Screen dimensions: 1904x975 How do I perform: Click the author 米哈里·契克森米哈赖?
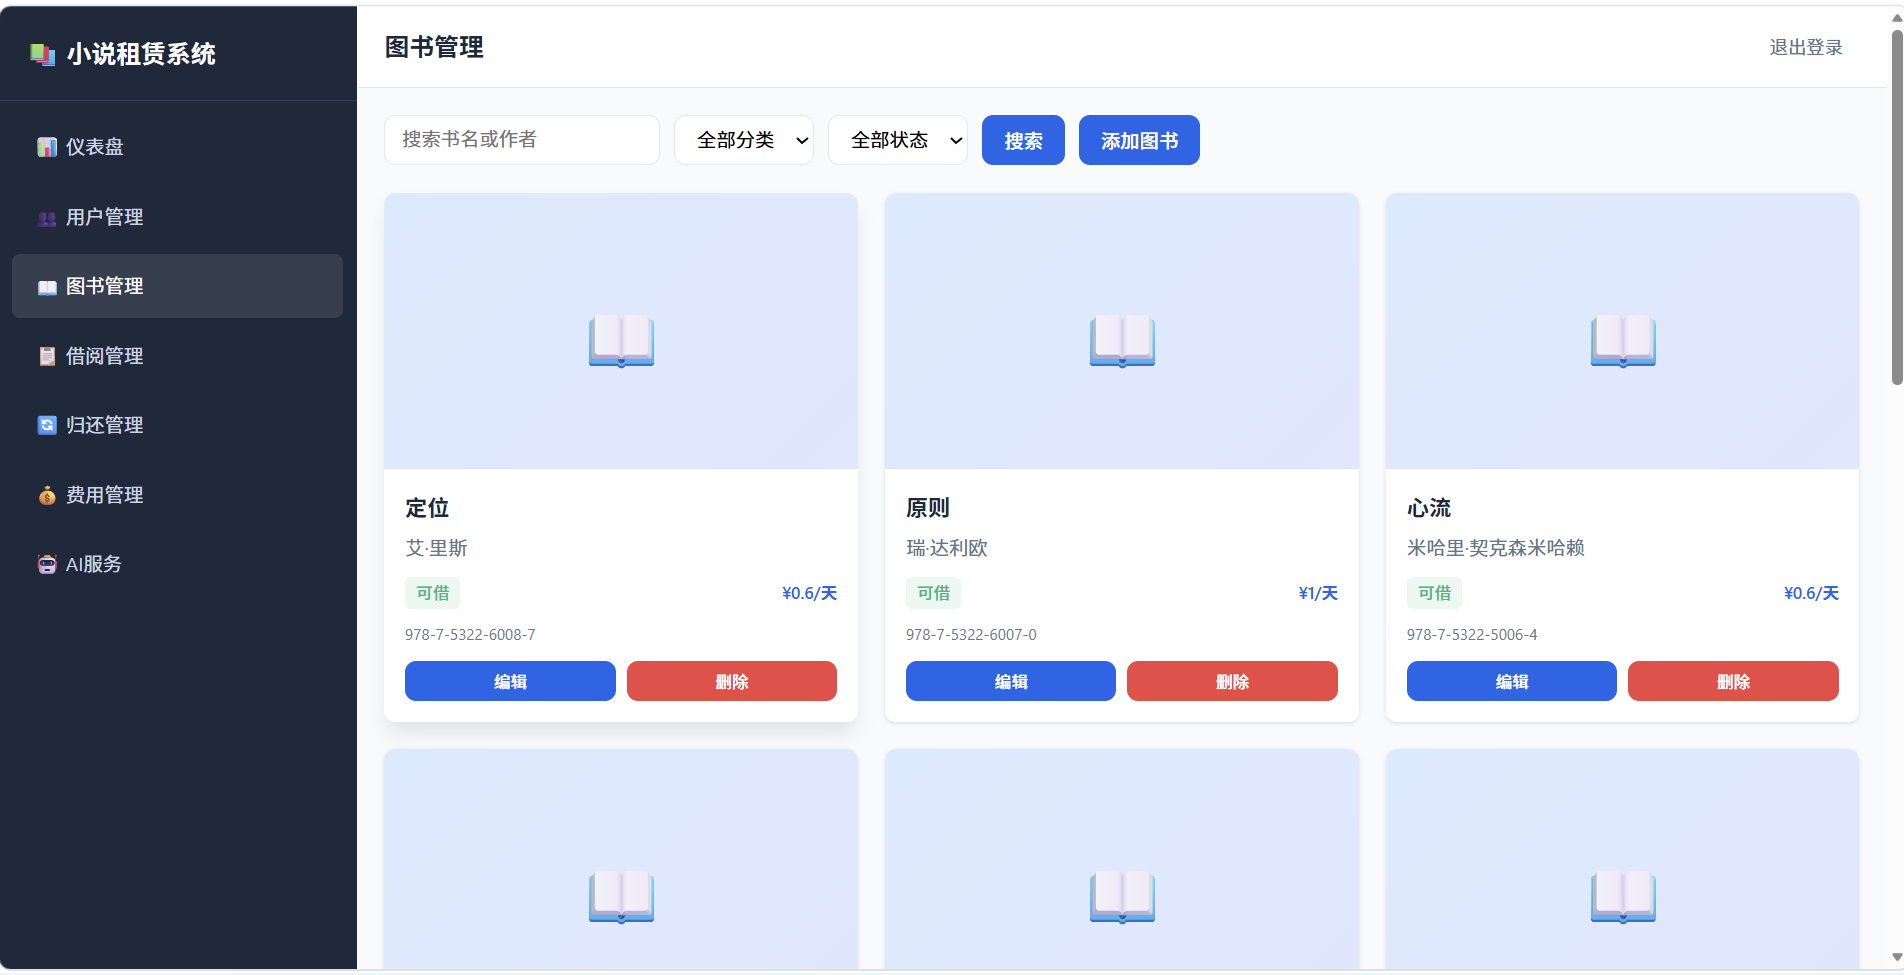(1496, 548)
